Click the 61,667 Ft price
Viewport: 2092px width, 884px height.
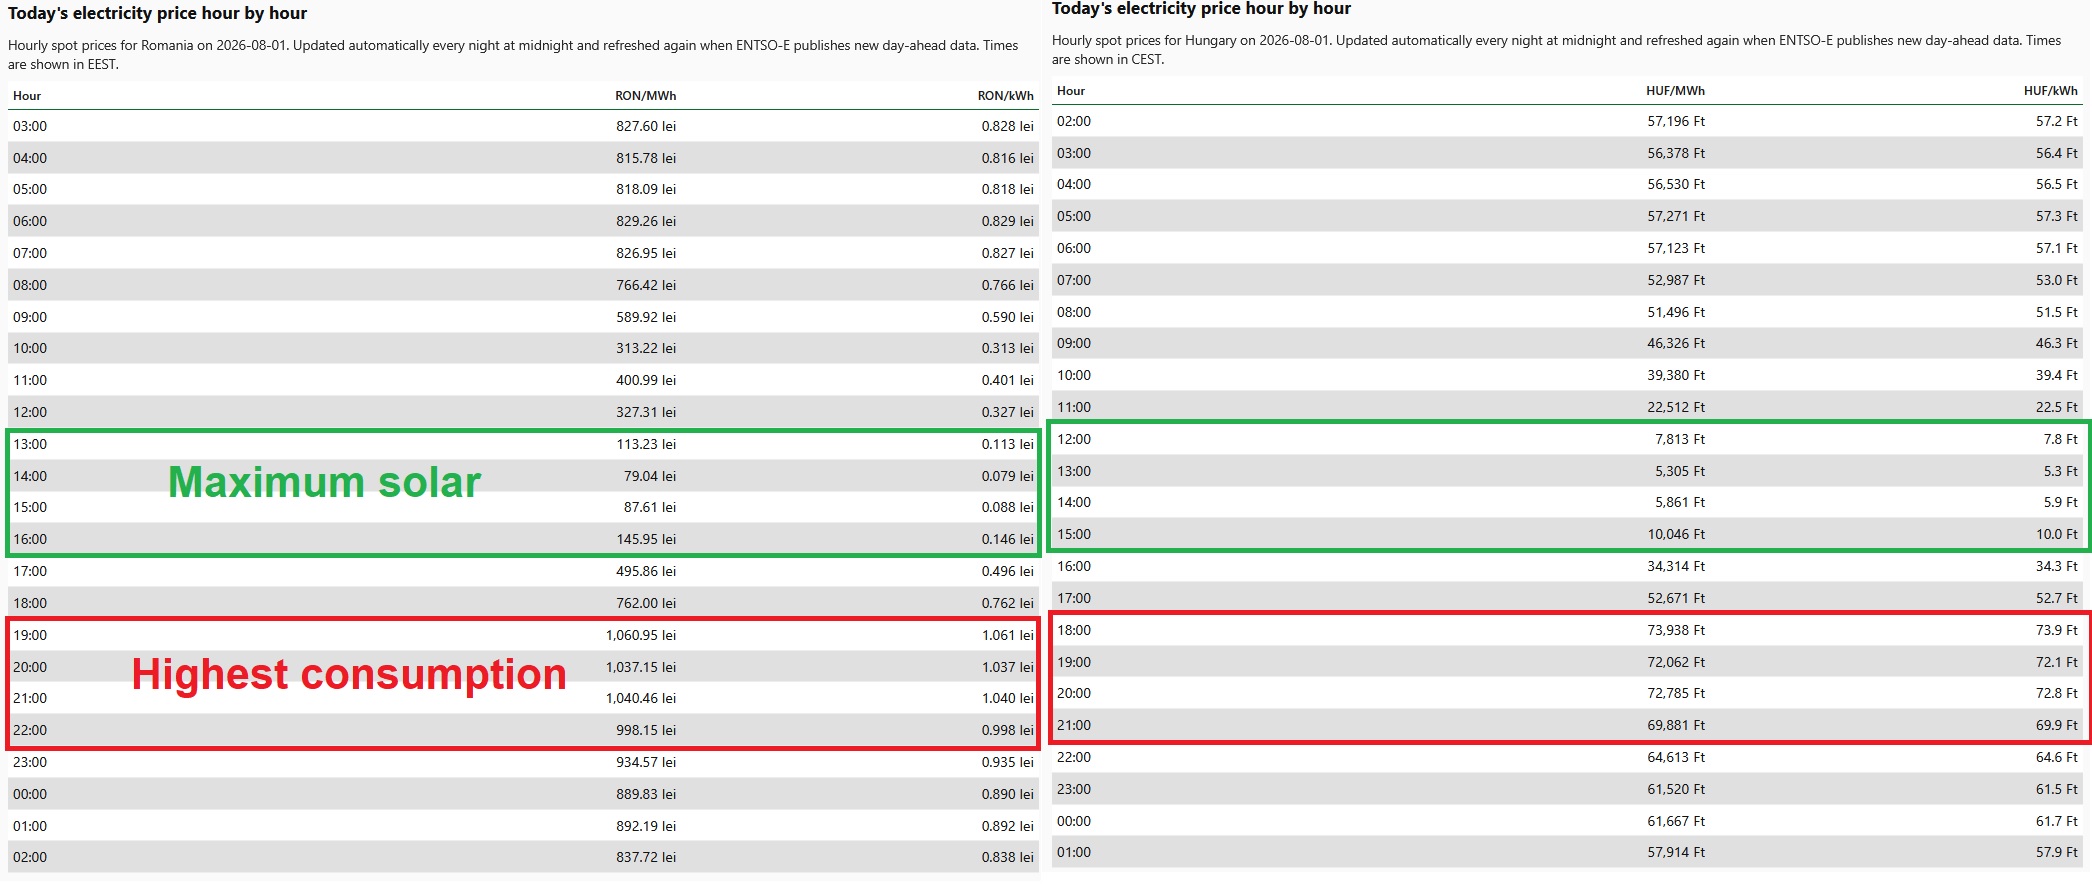coord(1676,821)
